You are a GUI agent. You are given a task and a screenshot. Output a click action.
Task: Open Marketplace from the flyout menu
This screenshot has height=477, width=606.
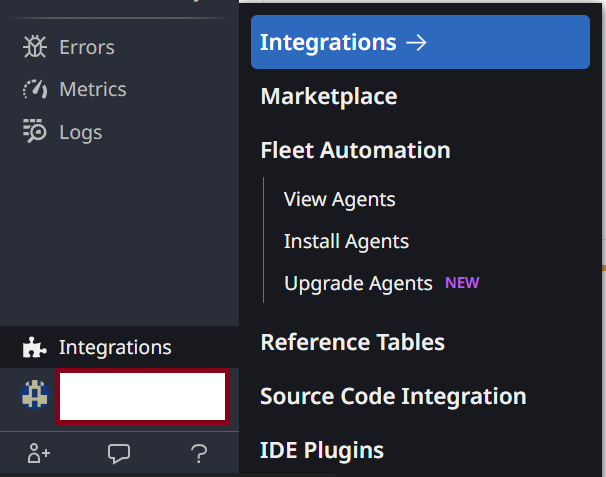(x=328, y=96)
